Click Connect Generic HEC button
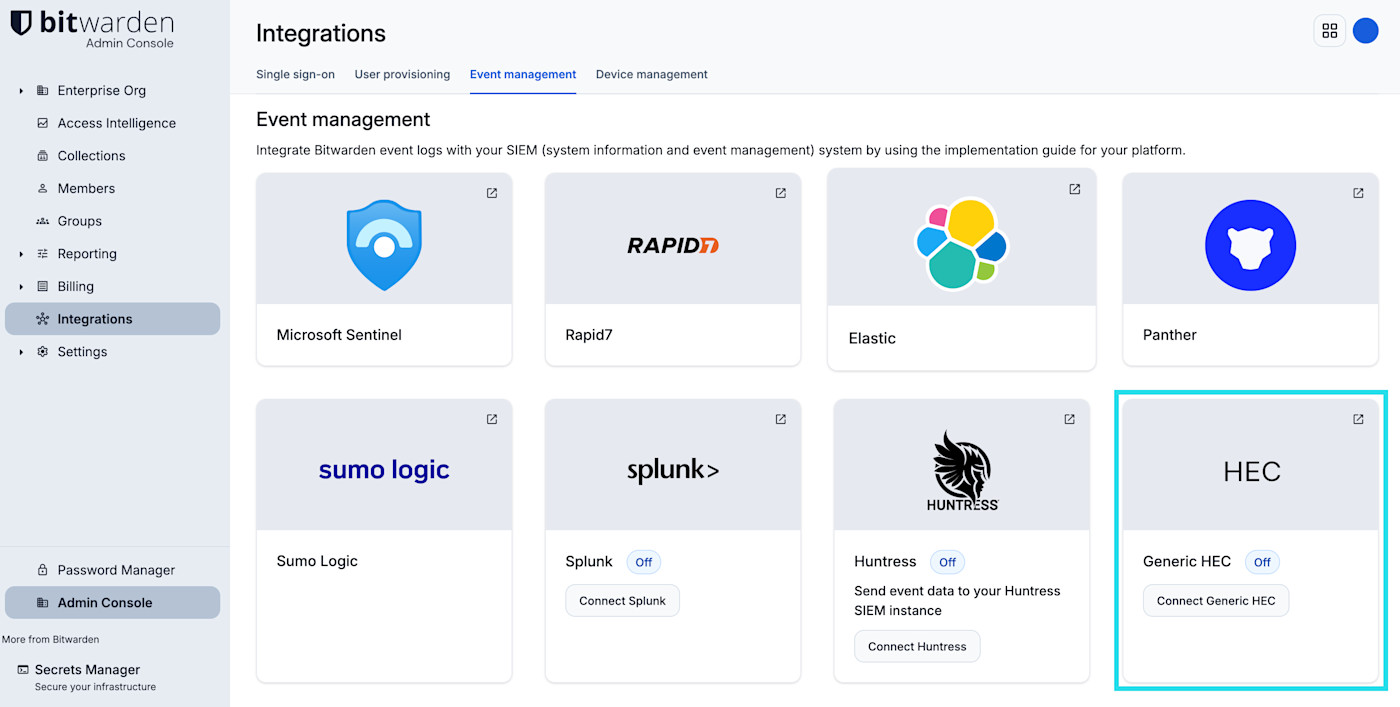 pyautogui.click(x=1216, y=601)
